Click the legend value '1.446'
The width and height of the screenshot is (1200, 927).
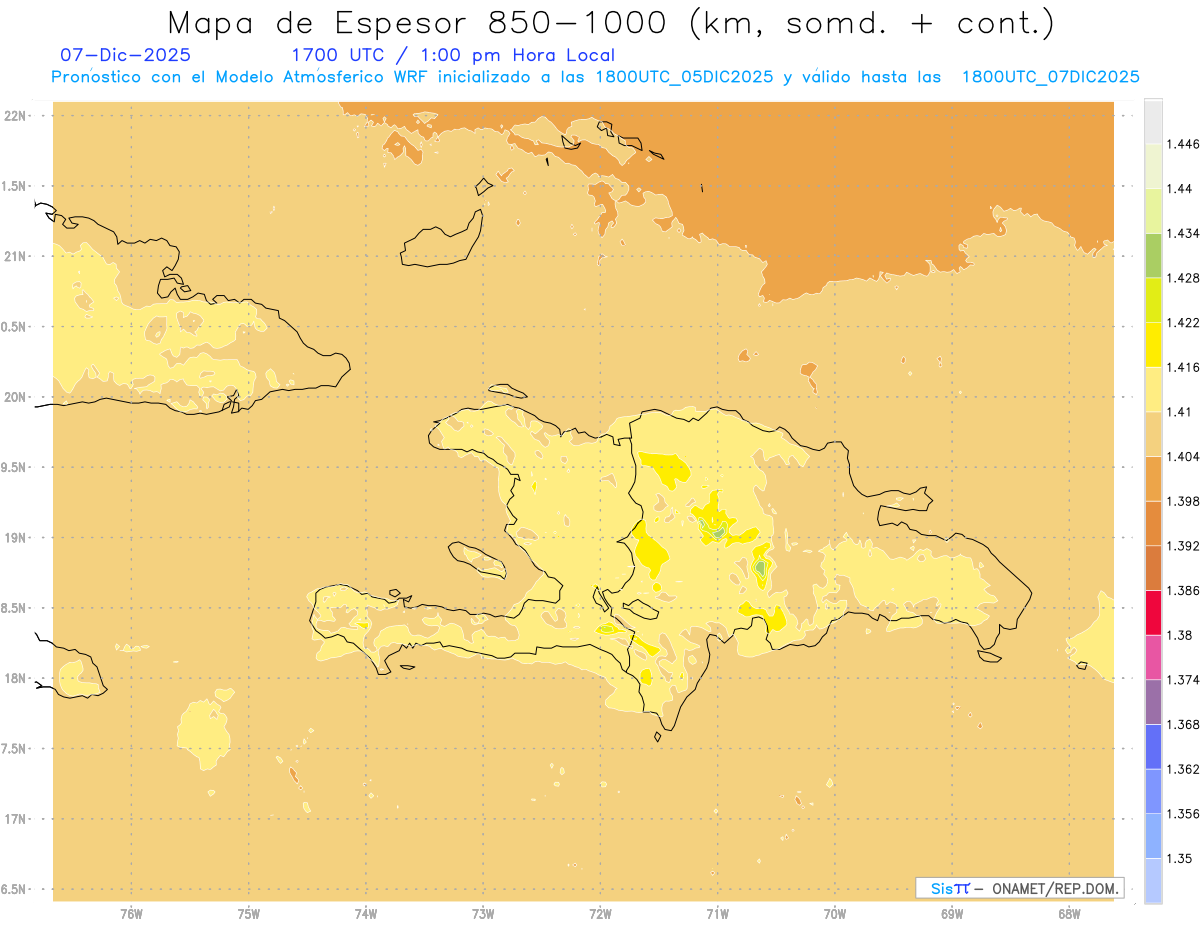(1183, 144)
